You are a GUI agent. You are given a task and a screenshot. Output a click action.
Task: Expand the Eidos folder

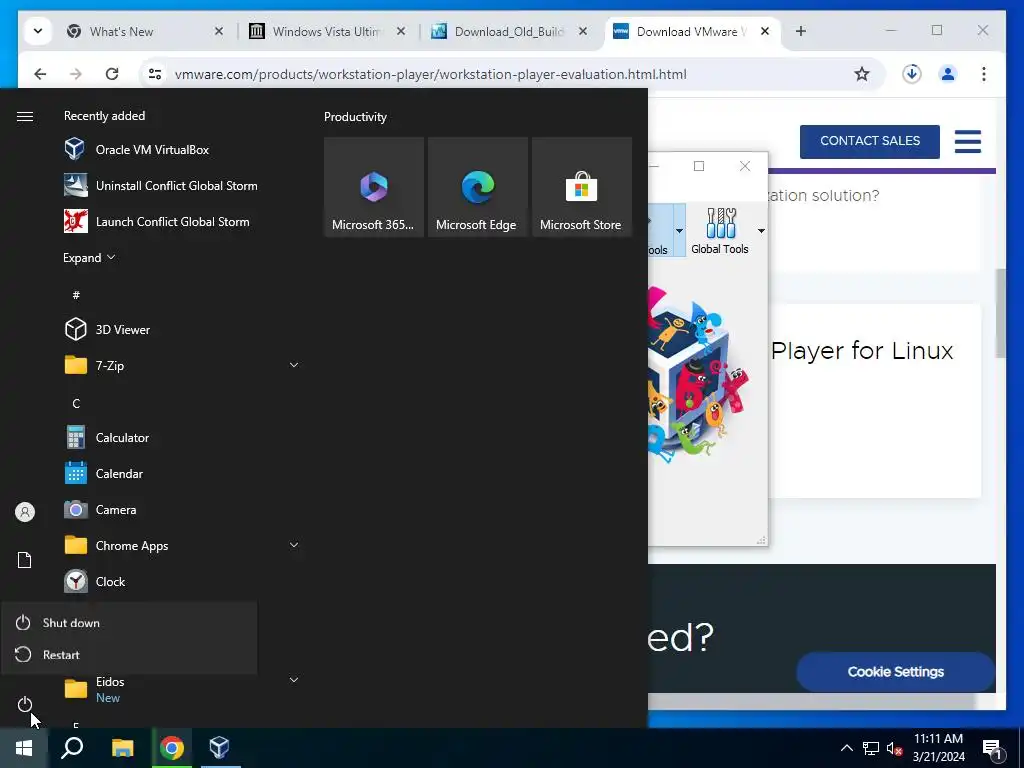294,680
